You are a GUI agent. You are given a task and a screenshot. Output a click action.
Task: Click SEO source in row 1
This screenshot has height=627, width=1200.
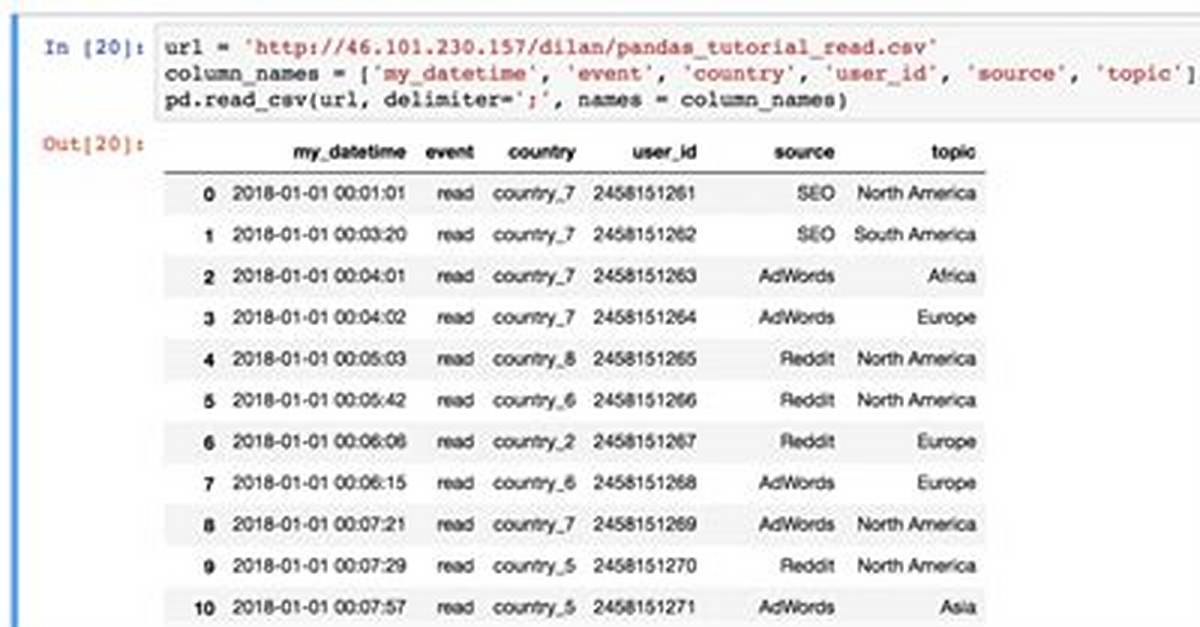tap(816, 235)
